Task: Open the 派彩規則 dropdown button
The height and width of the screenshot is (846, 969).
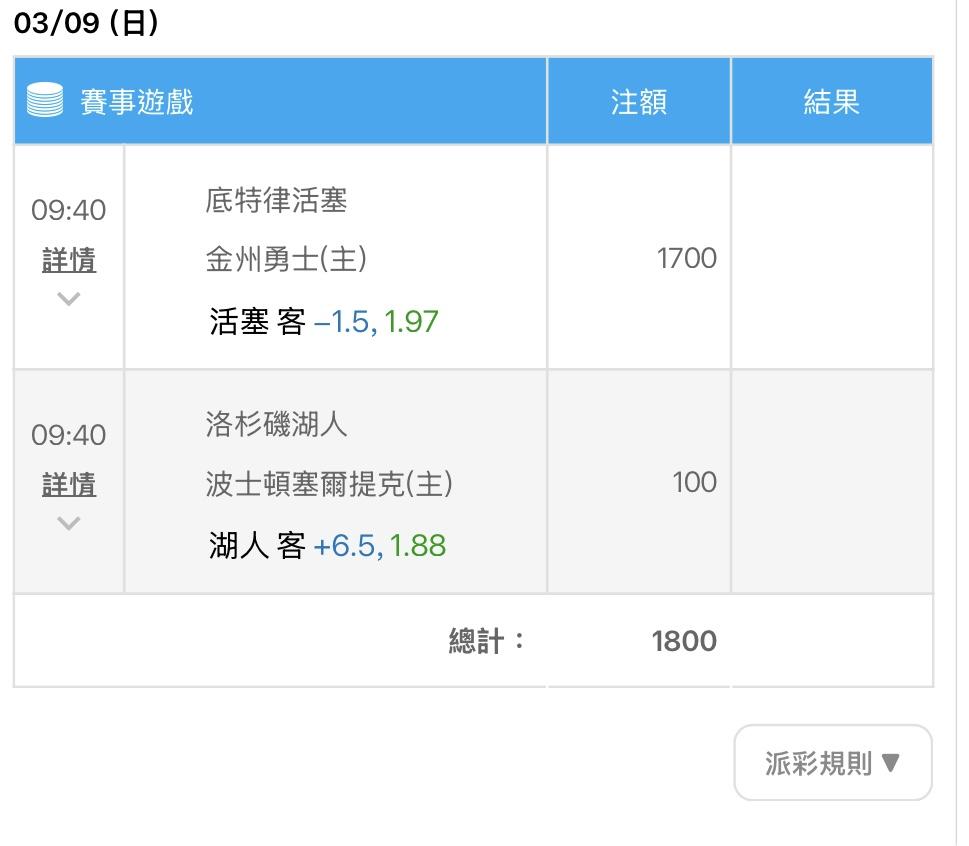Action: [x=832, y=763]
